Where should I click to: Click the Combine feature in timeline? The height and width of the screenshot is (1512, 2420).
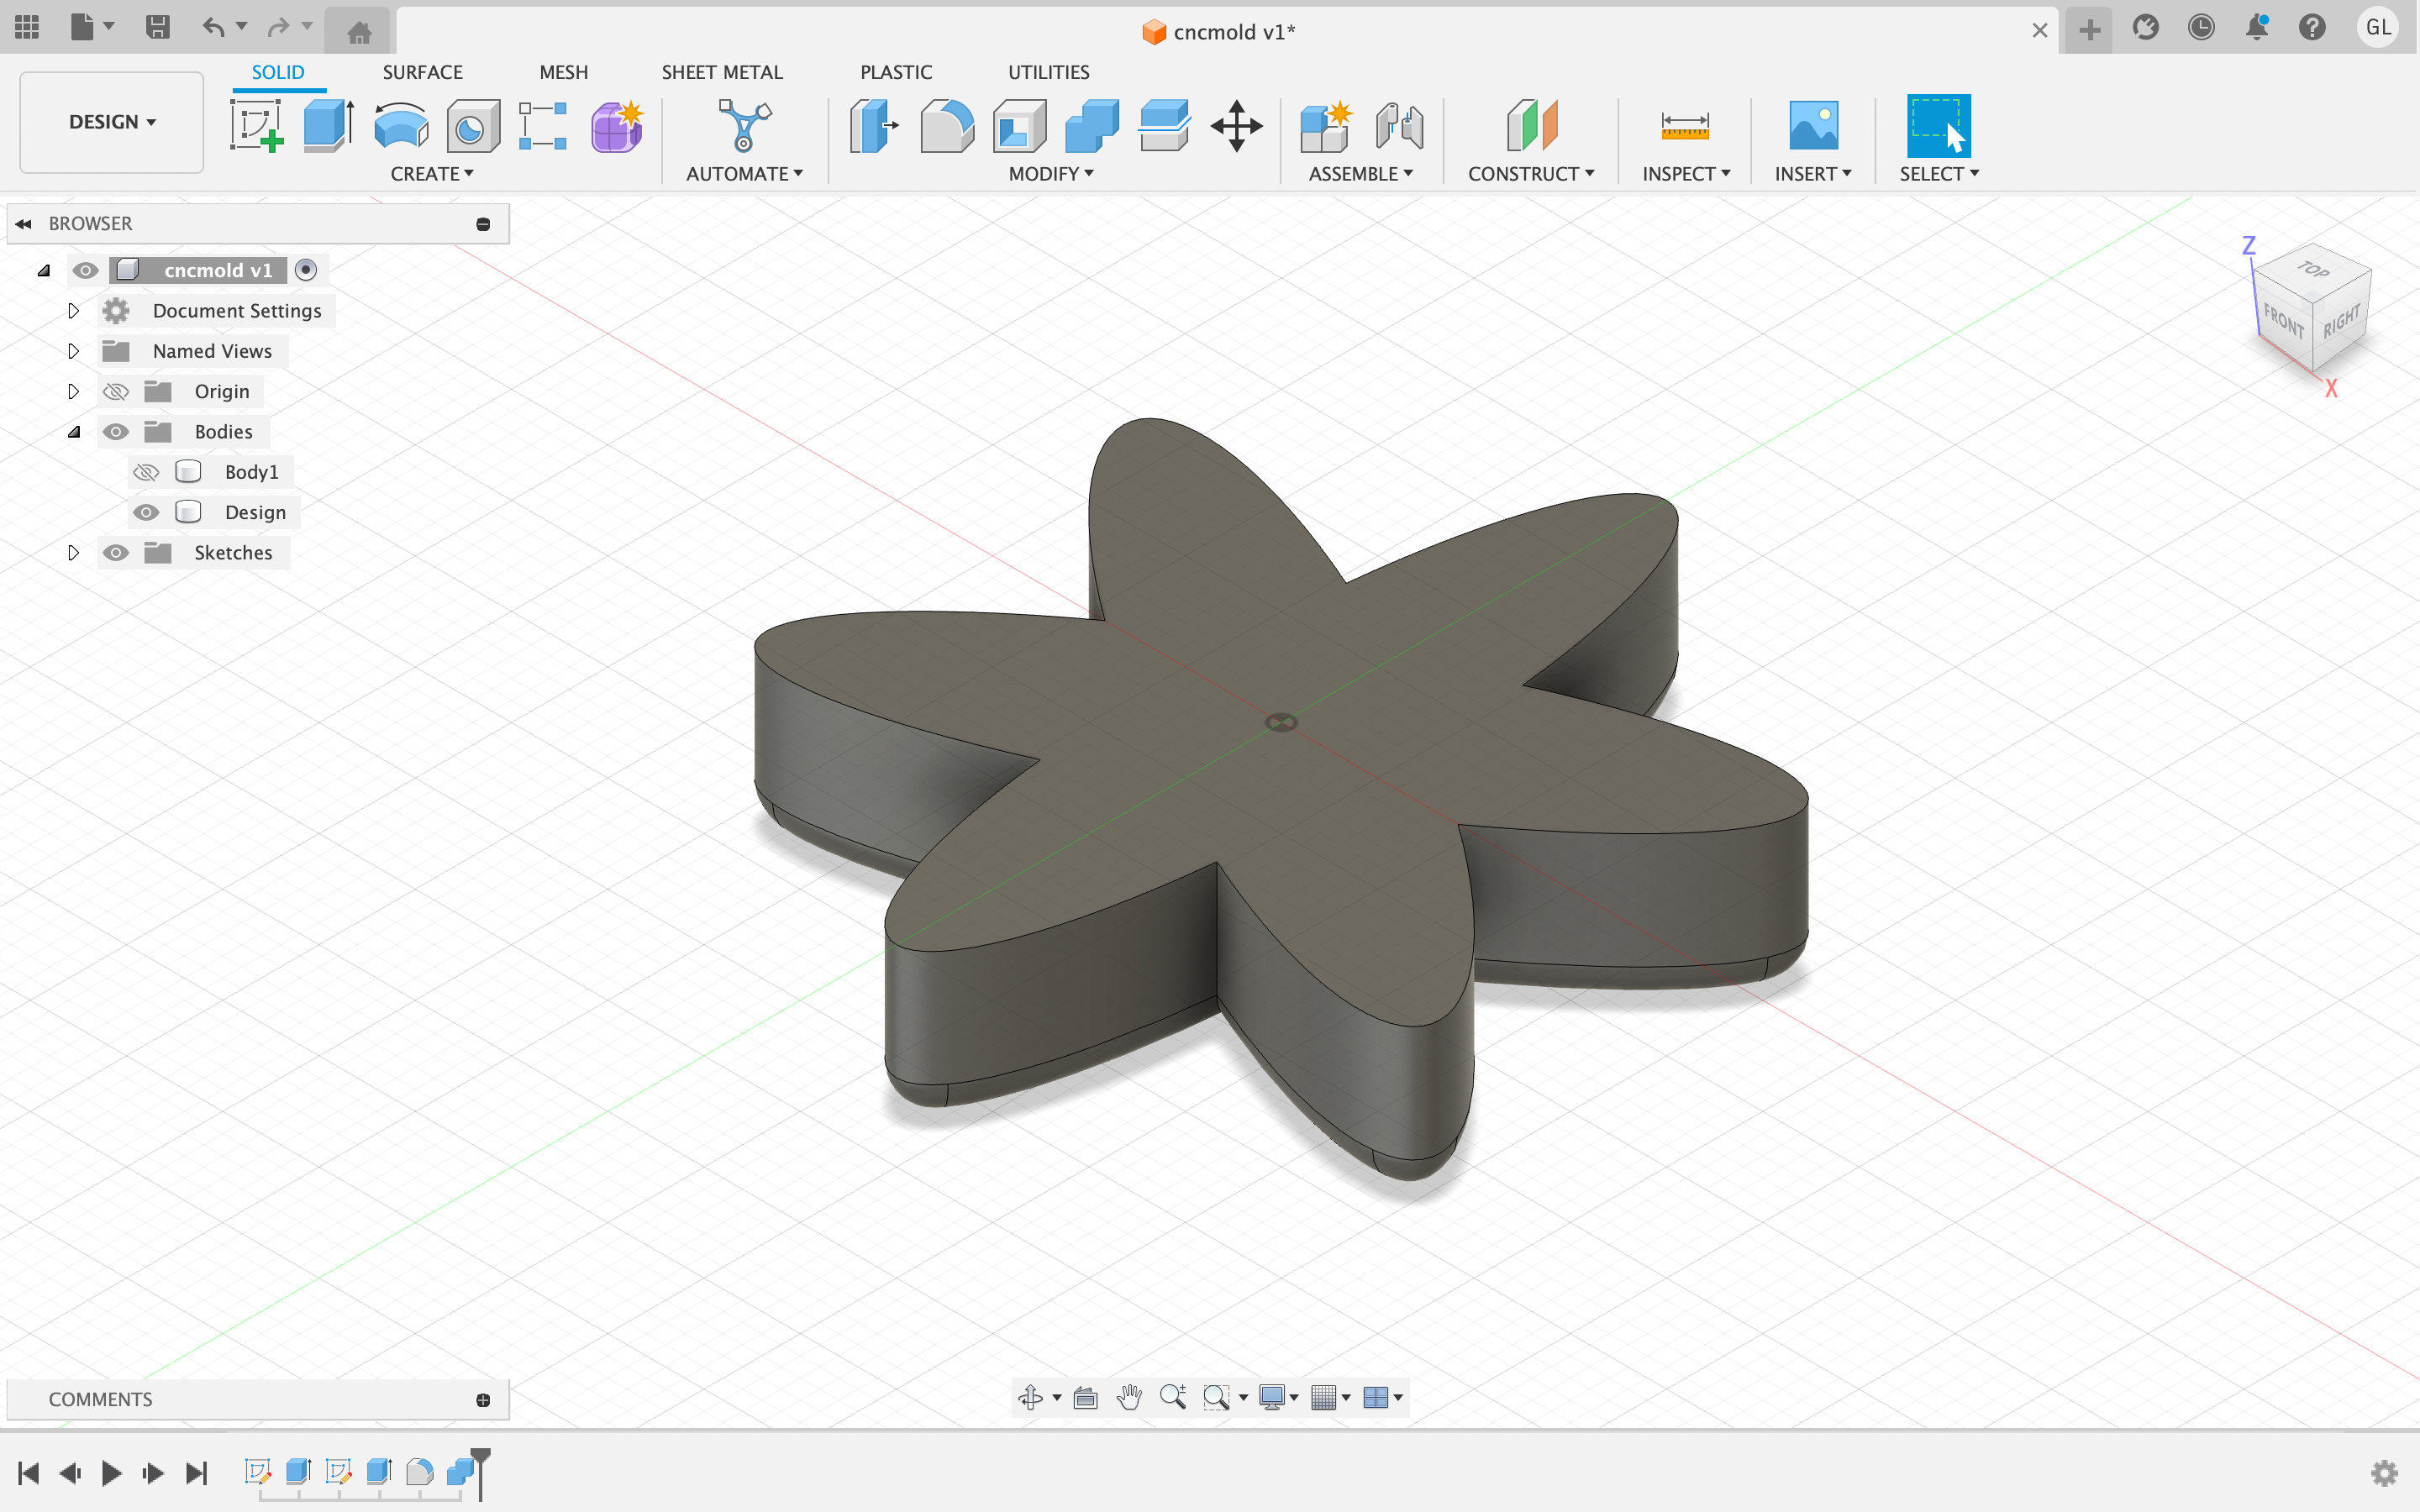point(460,1471)
